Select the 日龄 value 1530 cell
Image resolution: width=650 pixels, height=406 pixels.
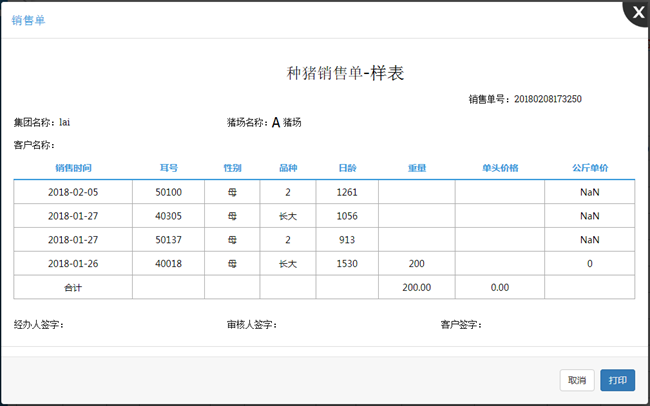pos(347,263)
